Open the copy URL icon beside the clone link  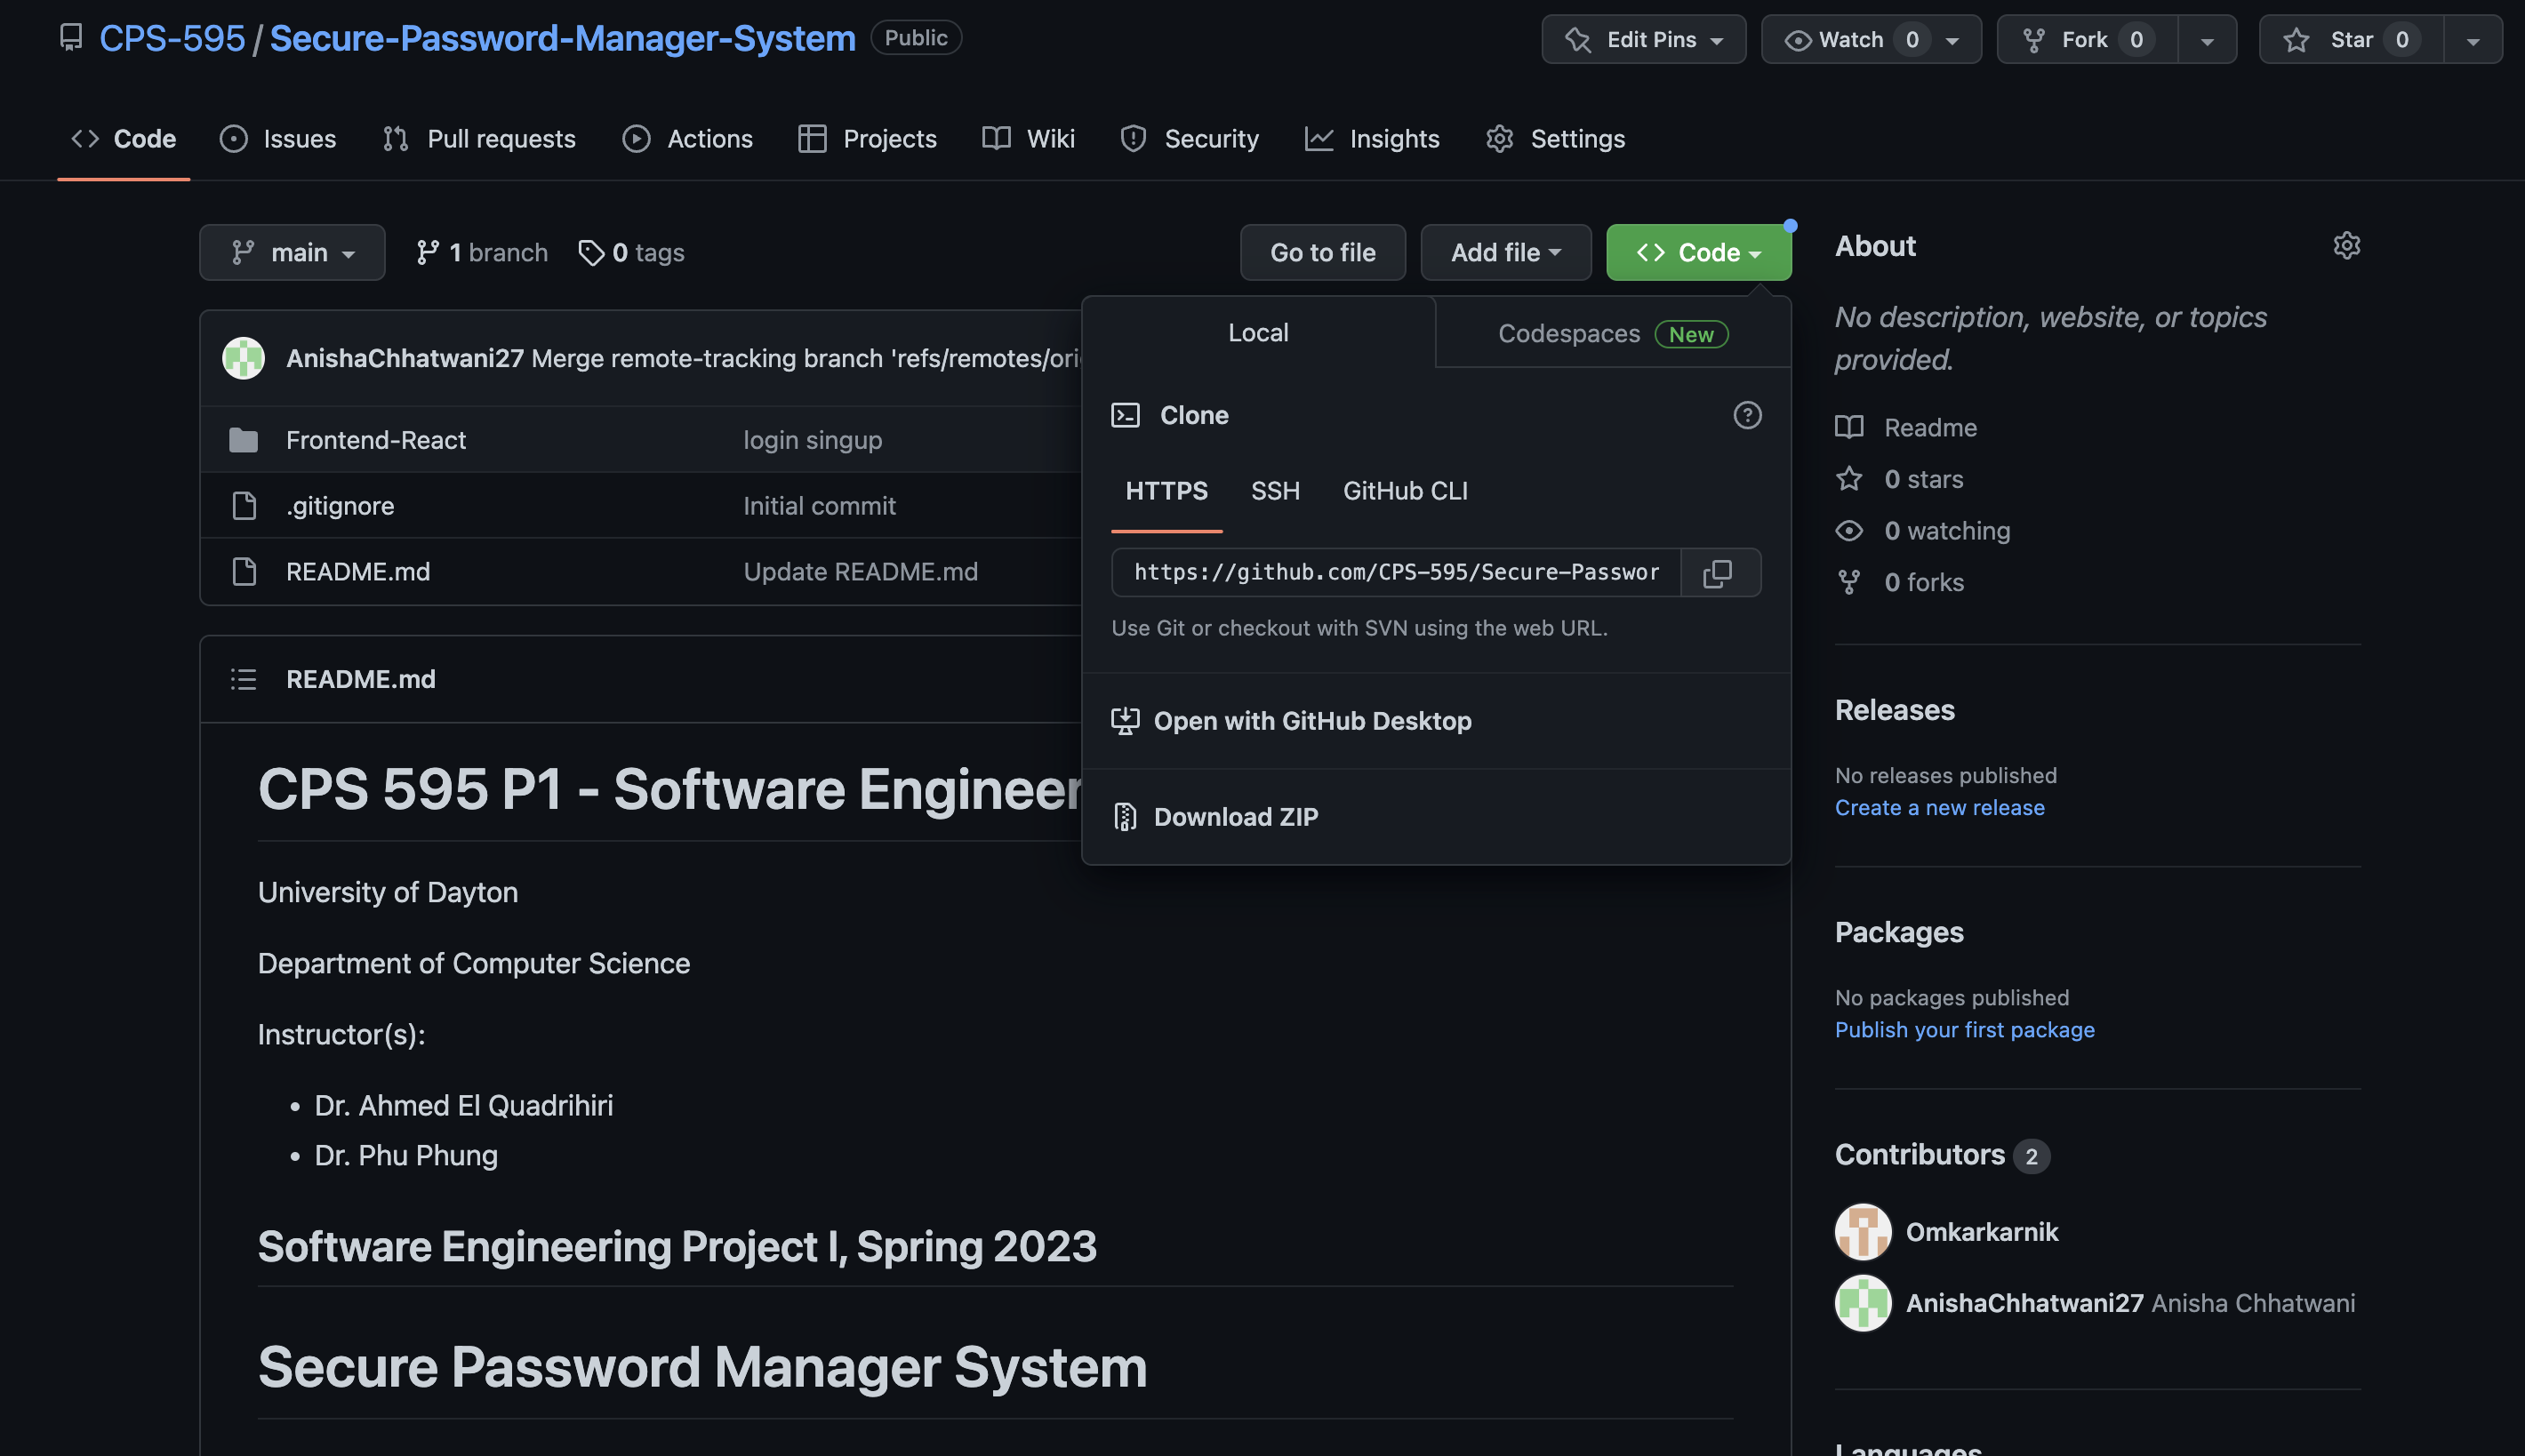[x=1719, y=572]
